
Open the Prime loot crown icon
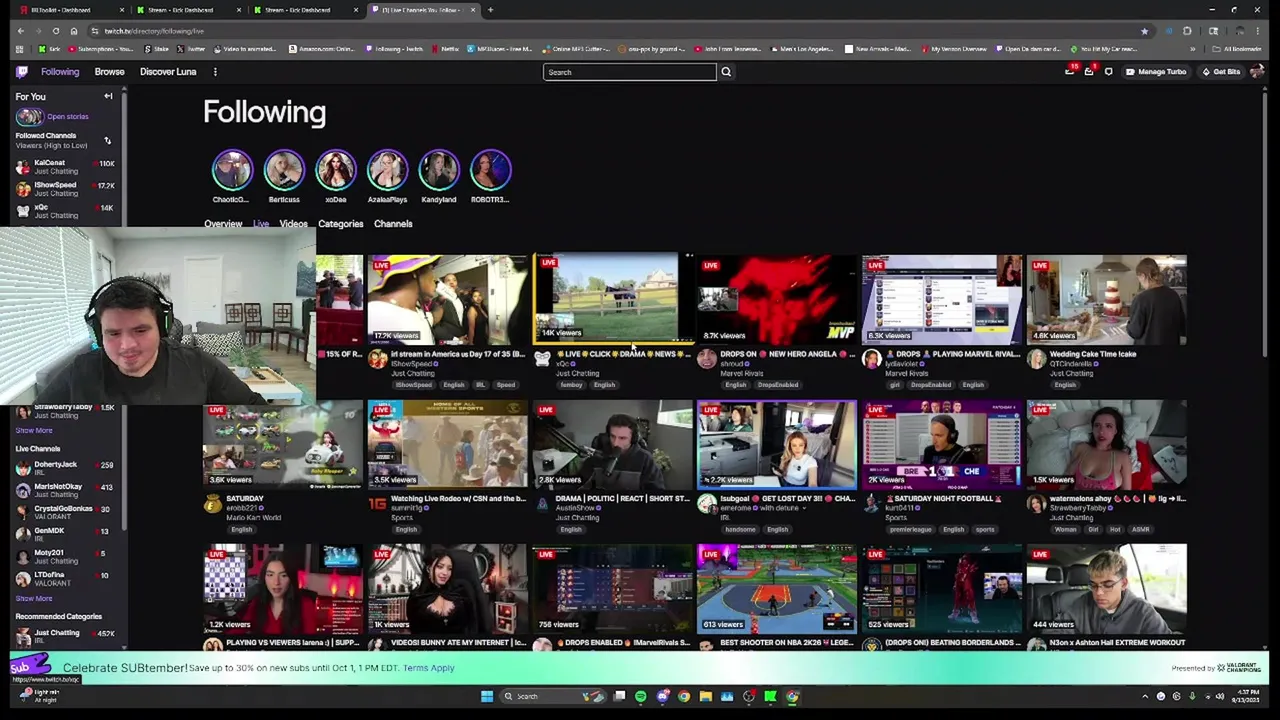pyautogui.click(x=1069, y=72)
